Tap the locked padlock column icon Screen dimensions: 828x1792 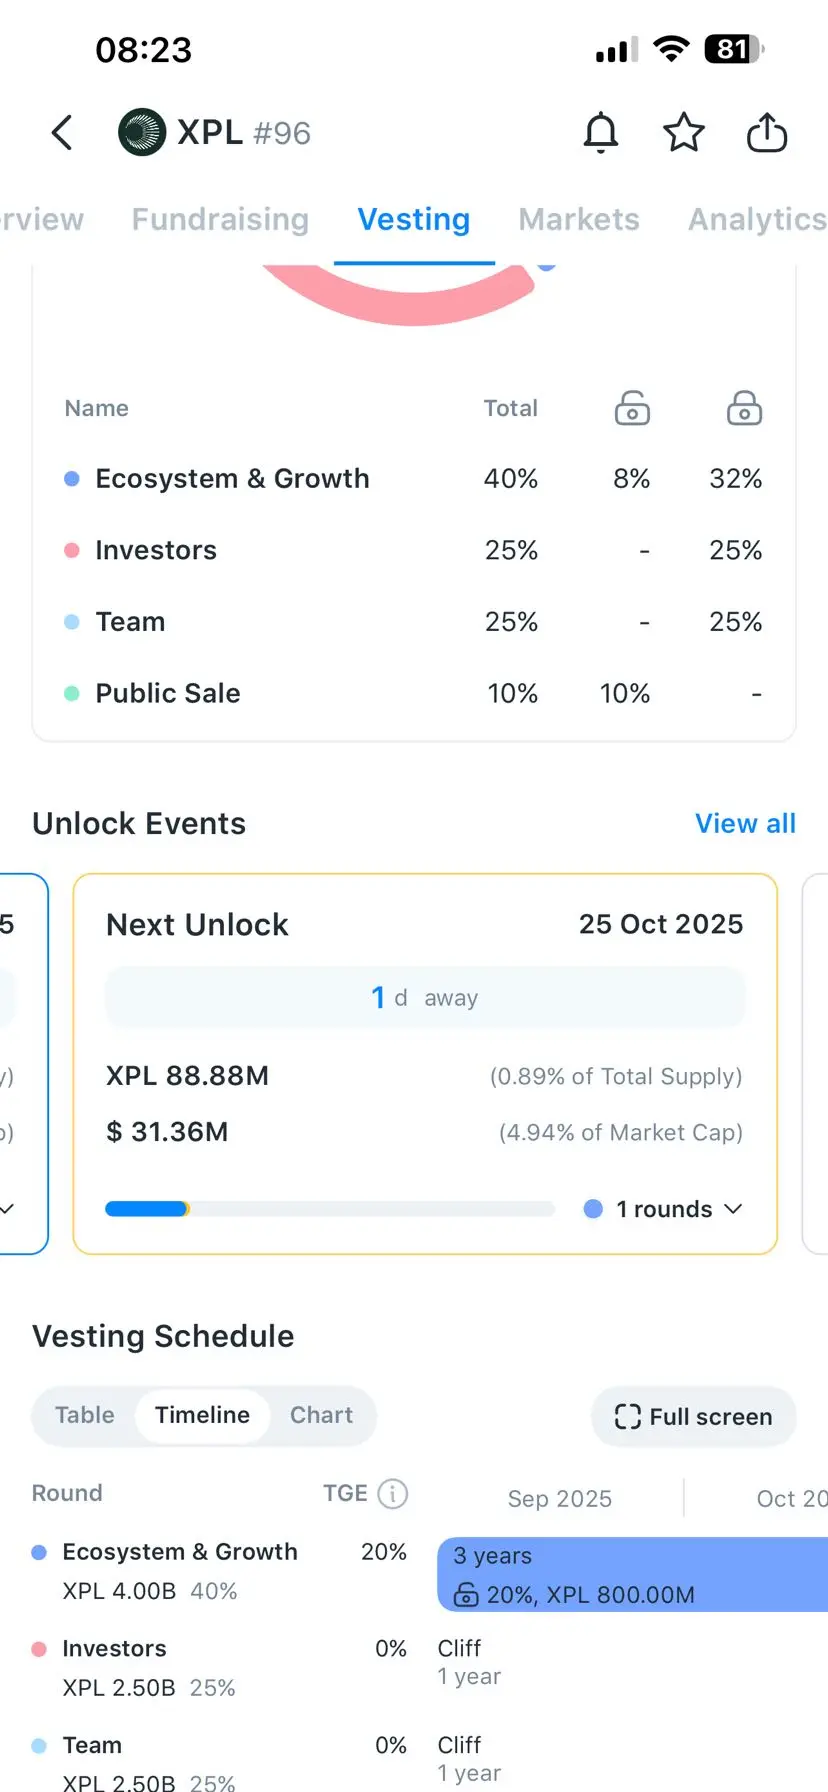tap(744, 408)
